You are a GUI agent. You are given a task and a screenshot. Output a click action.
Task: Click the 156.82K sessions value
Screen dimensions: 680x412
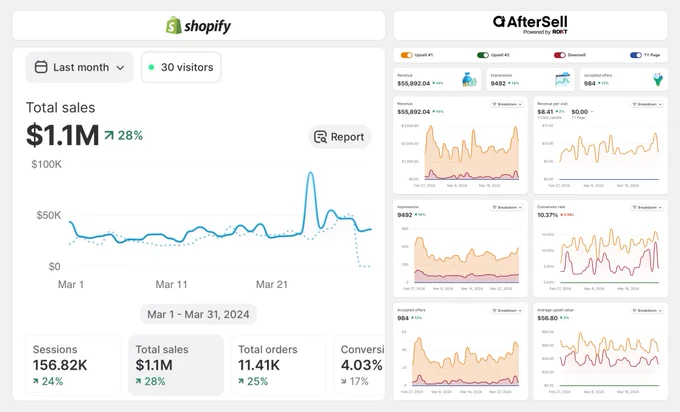coord(60,365)
